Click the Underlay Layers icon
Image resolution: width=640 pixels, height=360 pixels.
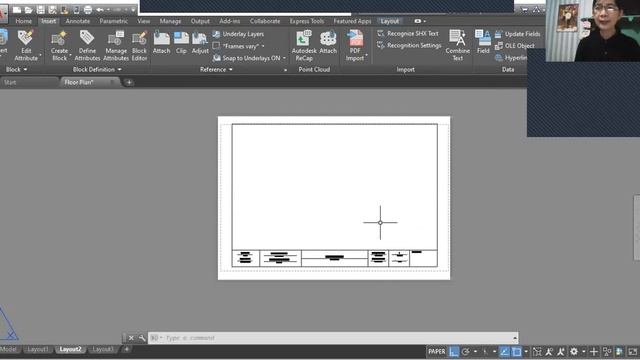coord(216,34)
